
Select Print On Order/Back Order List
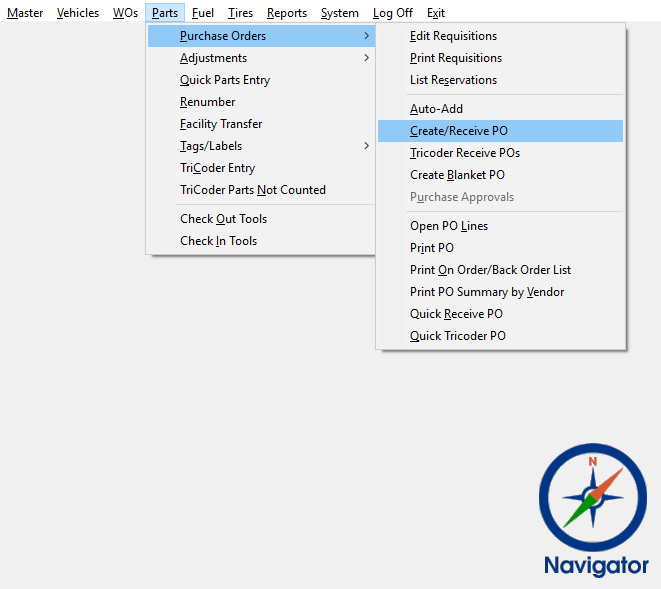[x=490, y=270]
